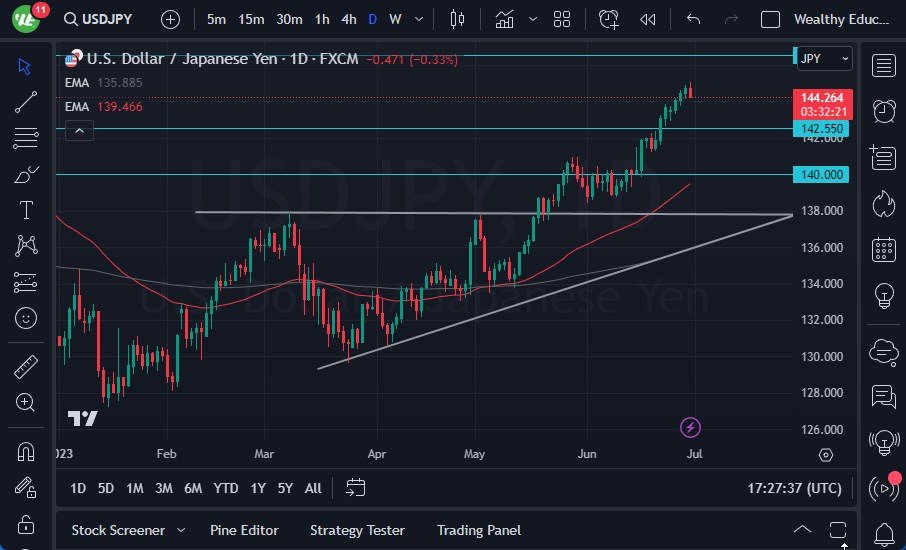Toggle Magnet mode on
This screenshot has height=550, width=906.
pyautogui.click(x=26, y=451)
